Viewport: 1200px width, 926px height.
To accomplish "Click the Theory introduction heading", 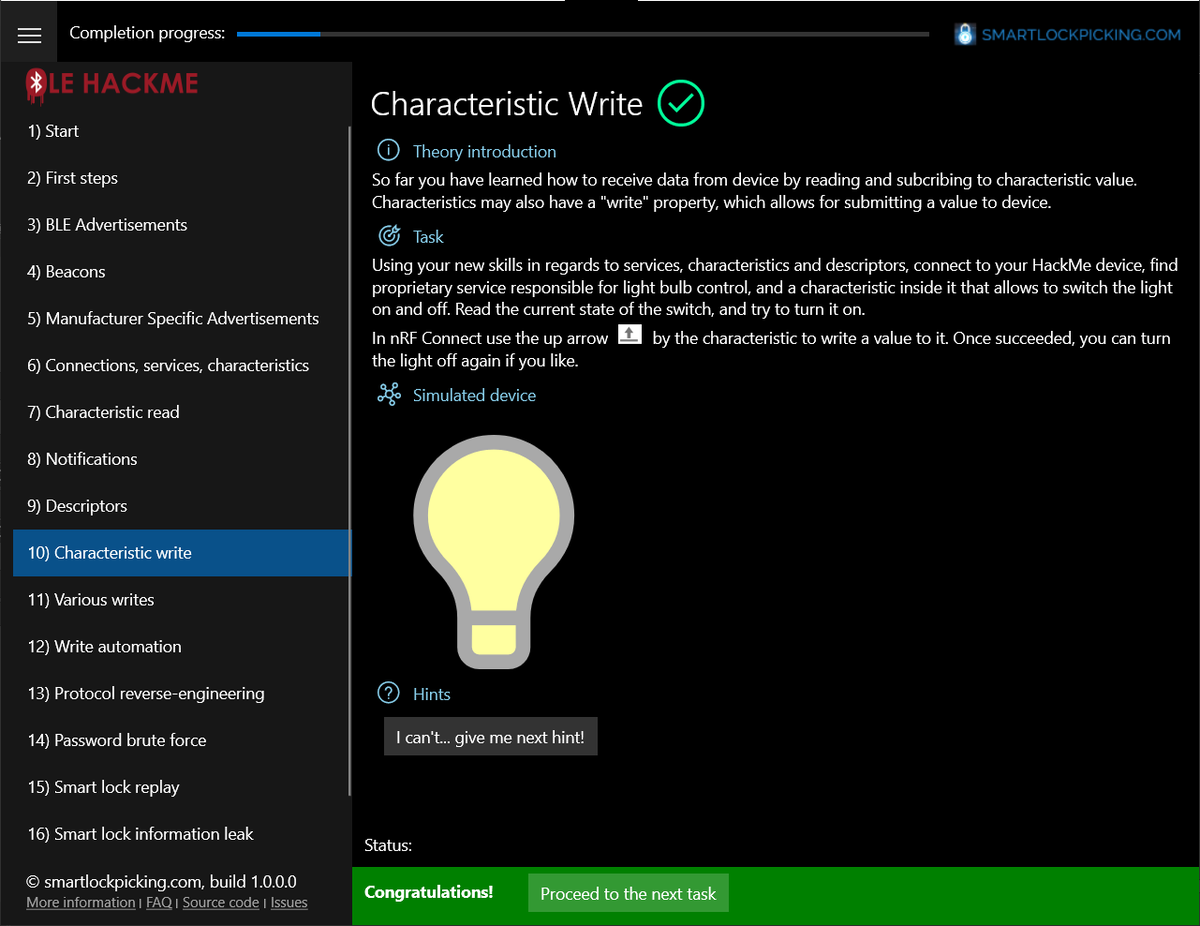I will (484, 151).
